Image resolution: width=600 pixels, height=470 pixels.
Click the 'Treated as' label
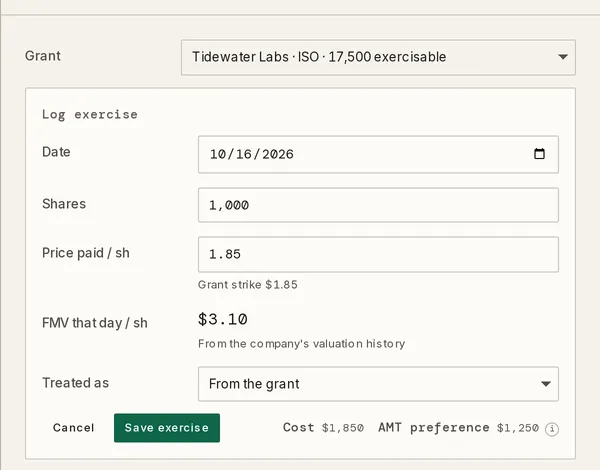tap(75, 383)
